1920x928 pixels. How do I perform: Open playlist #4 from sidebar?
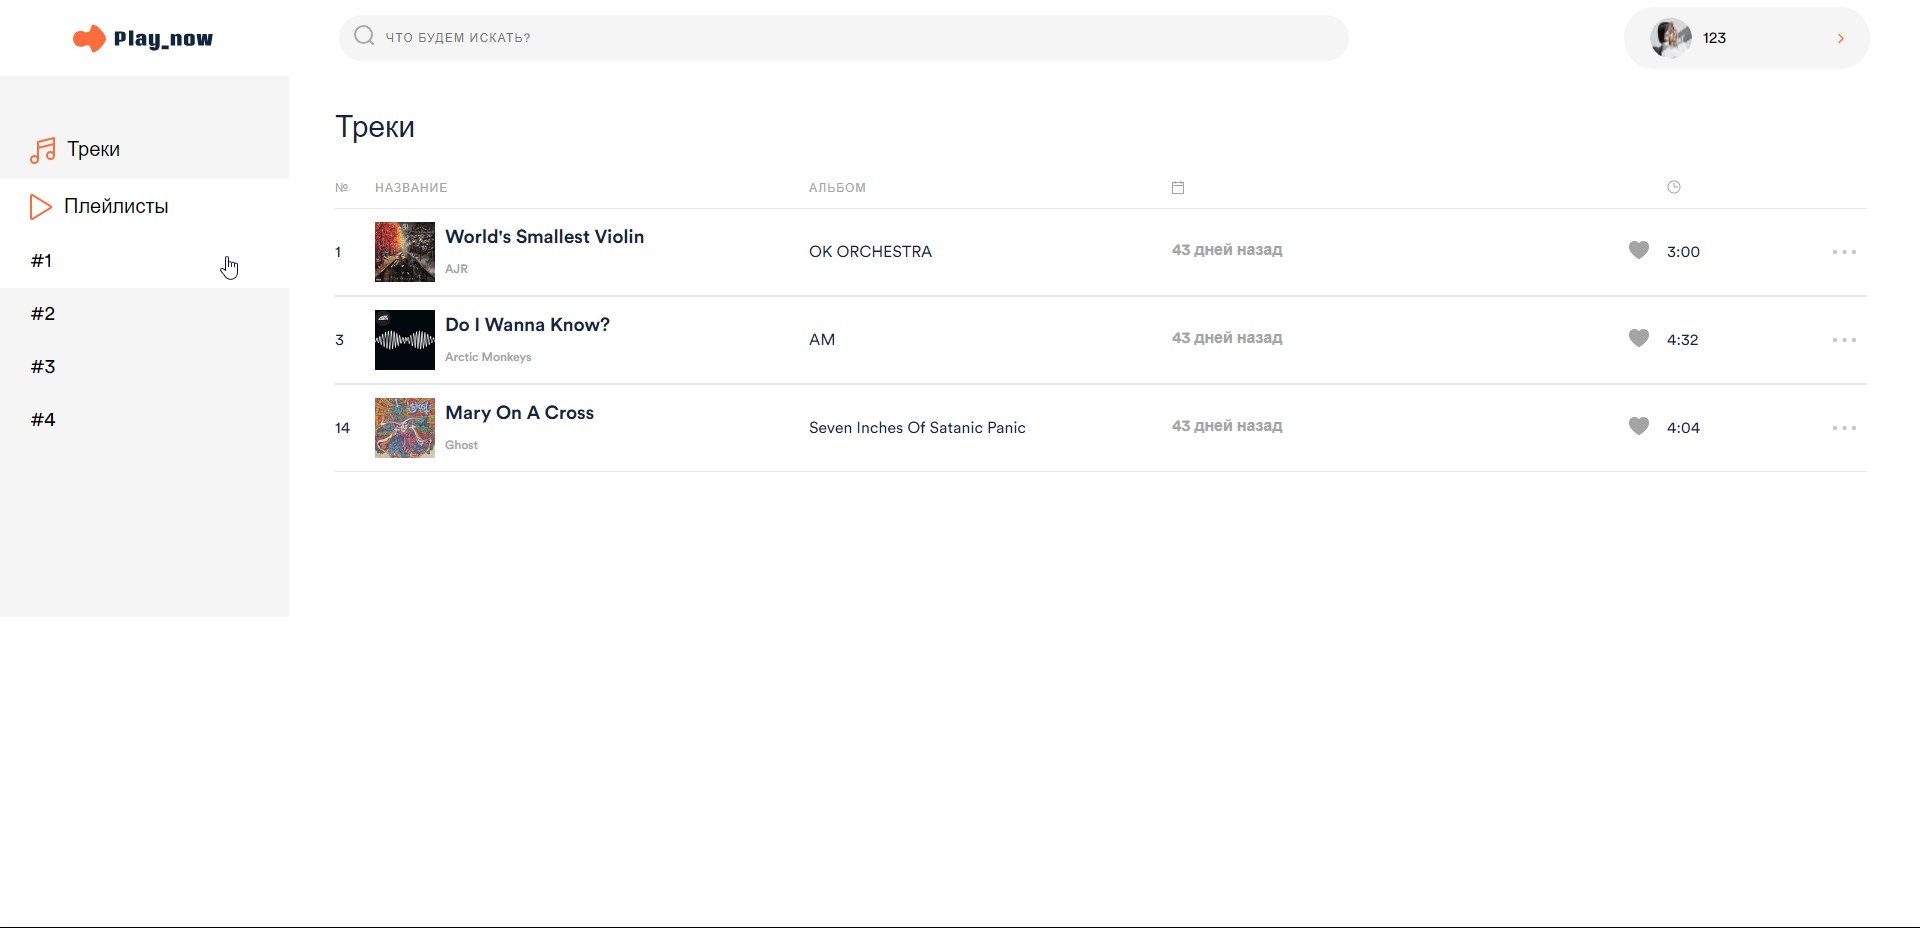(x=43, y=420)
